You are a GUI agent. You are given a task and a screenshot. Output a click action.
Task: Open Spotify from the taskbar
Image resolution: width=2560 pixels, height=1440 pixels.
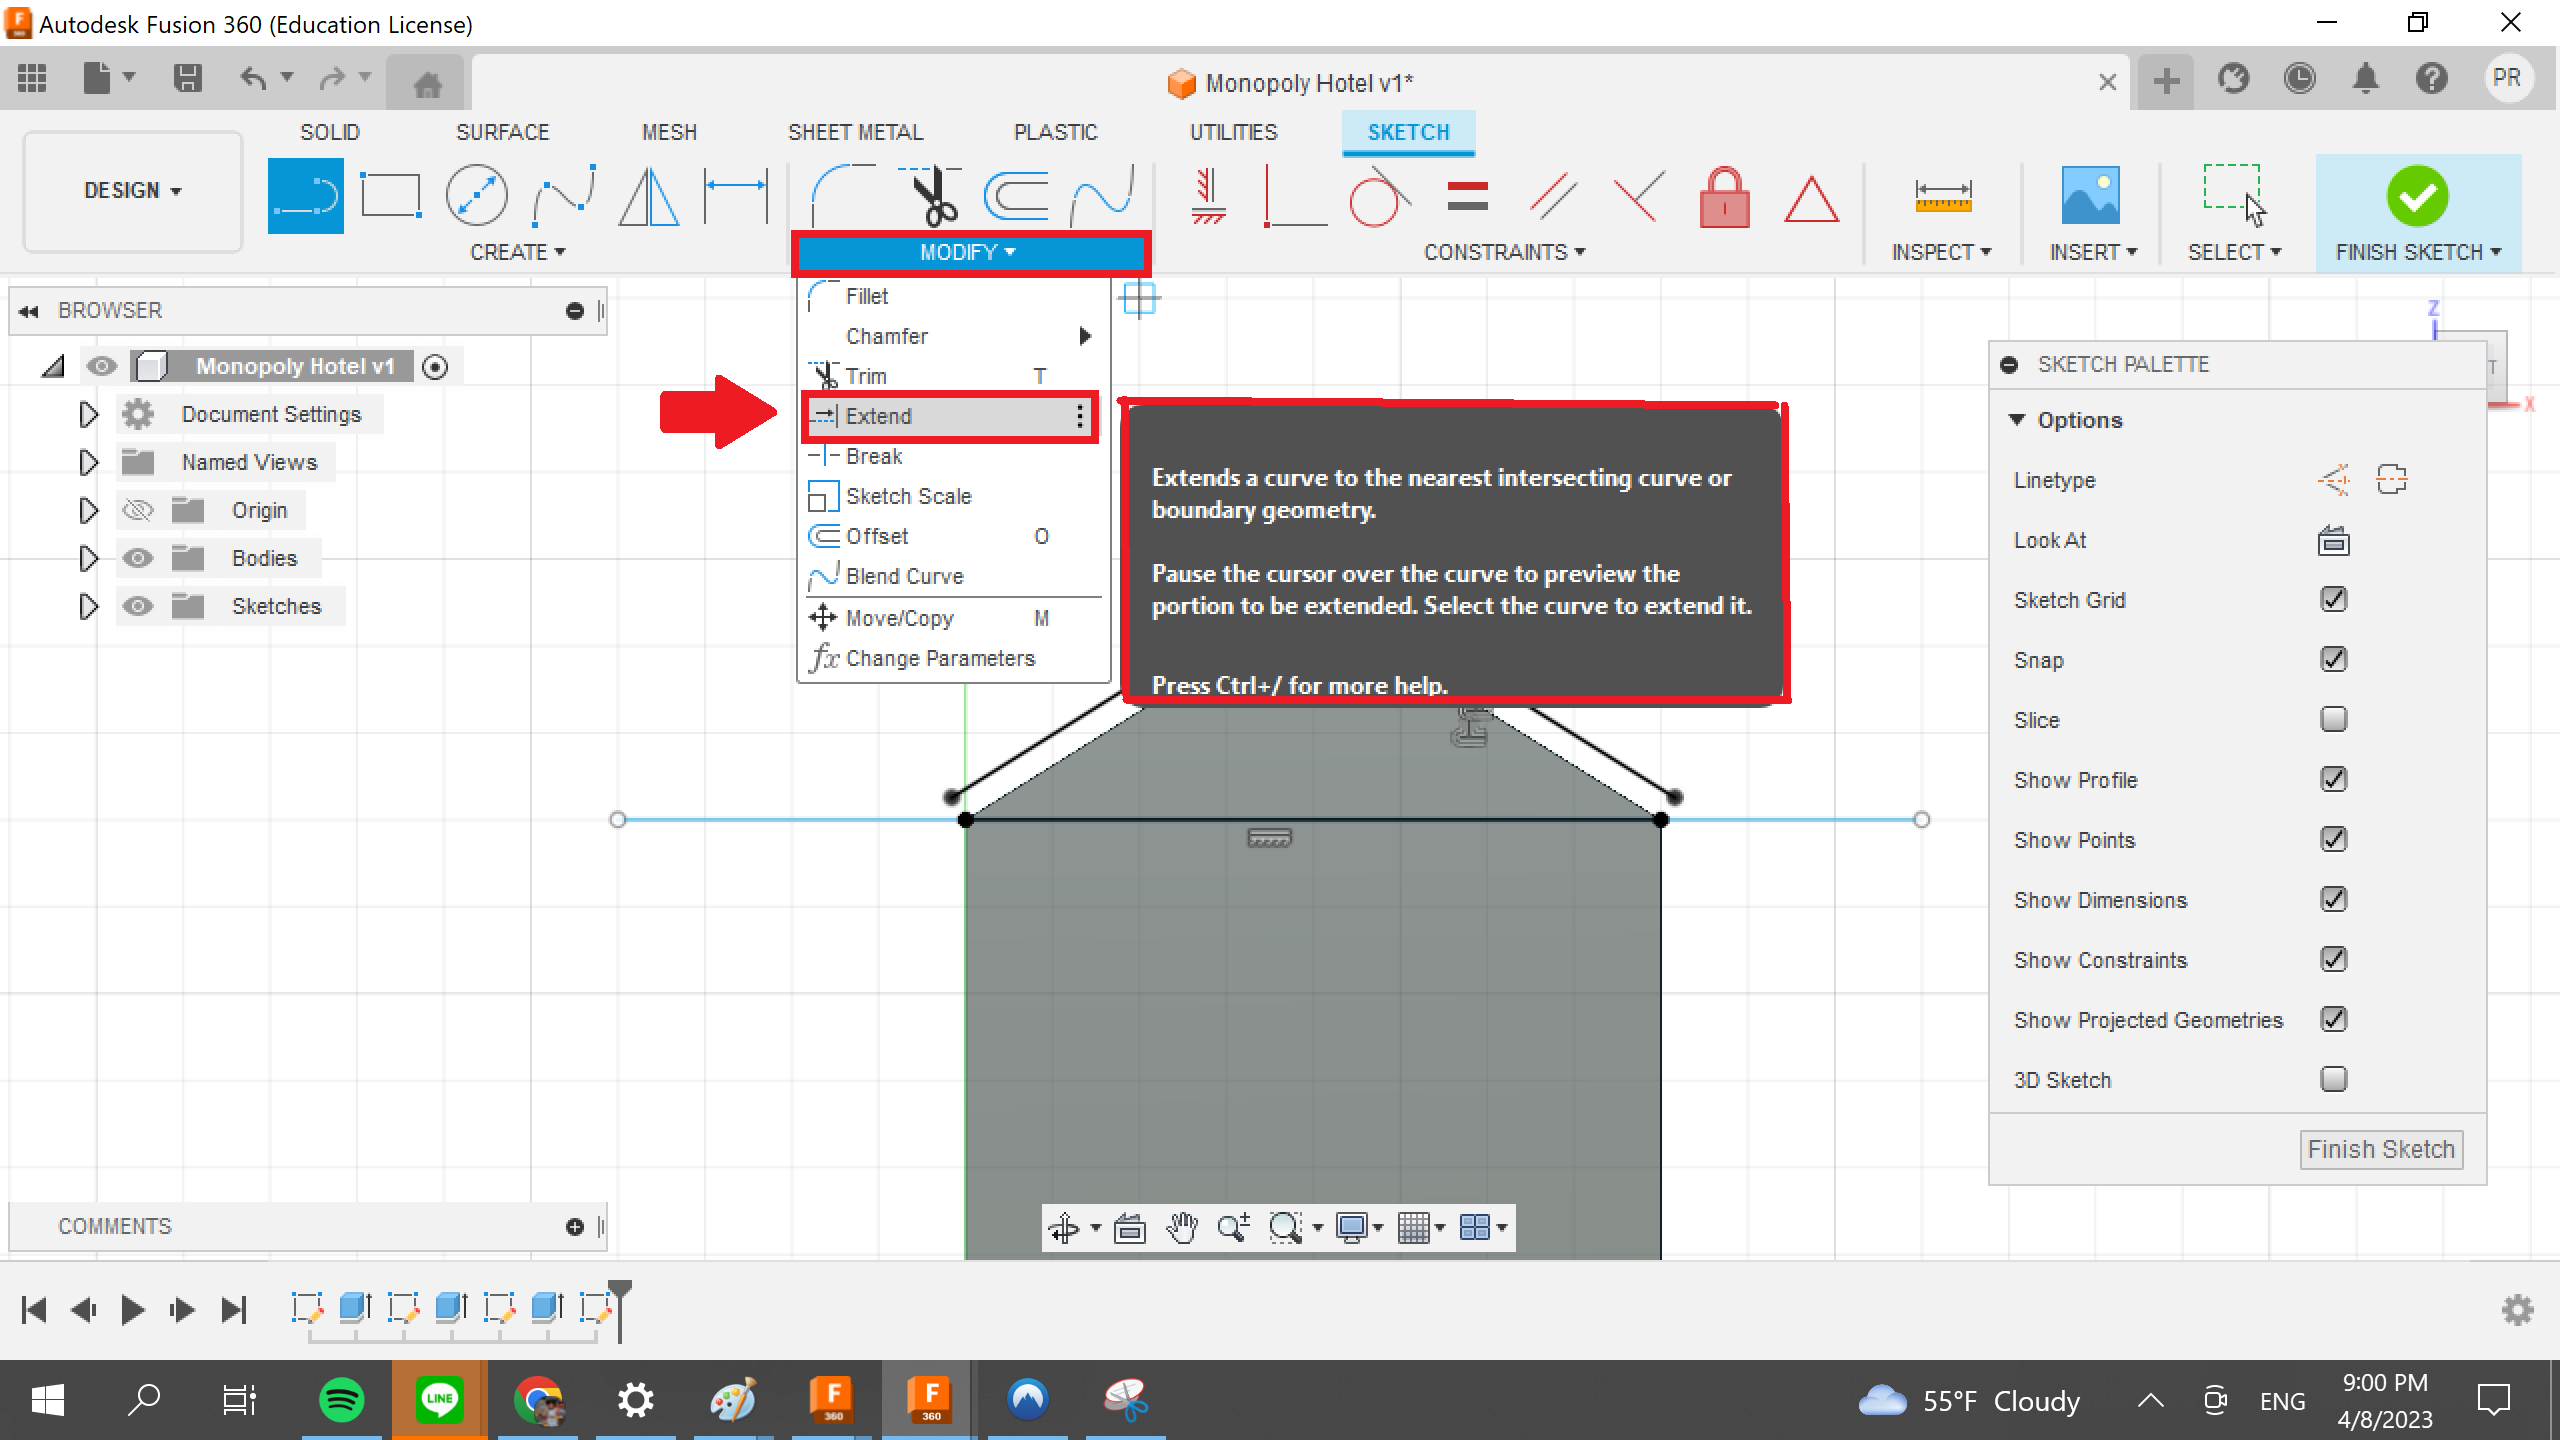(341, 1399)
